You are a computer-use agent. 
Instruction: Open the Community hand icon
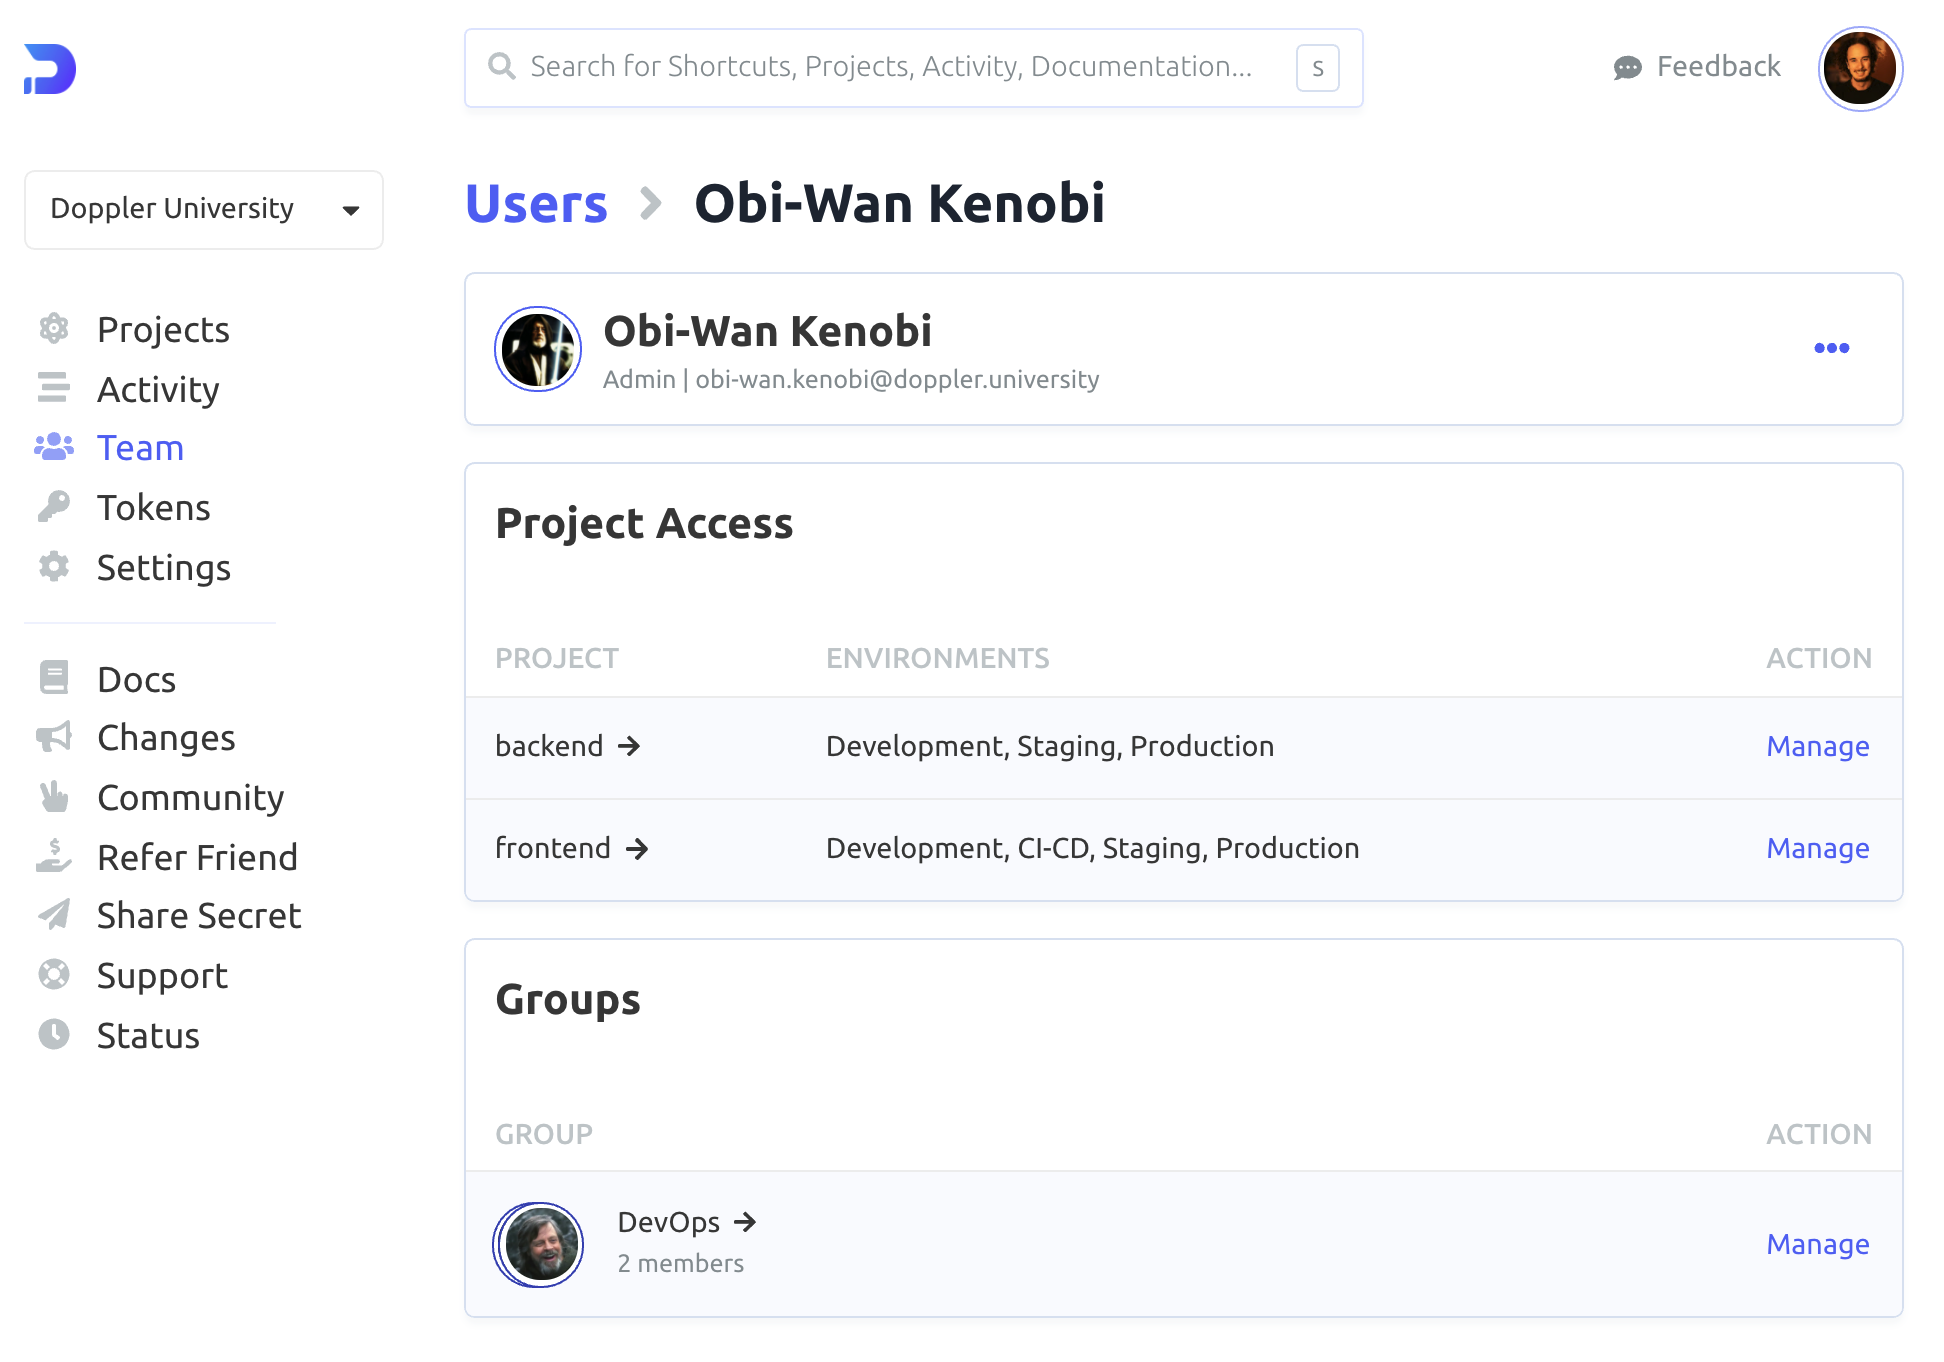point(54,797)
